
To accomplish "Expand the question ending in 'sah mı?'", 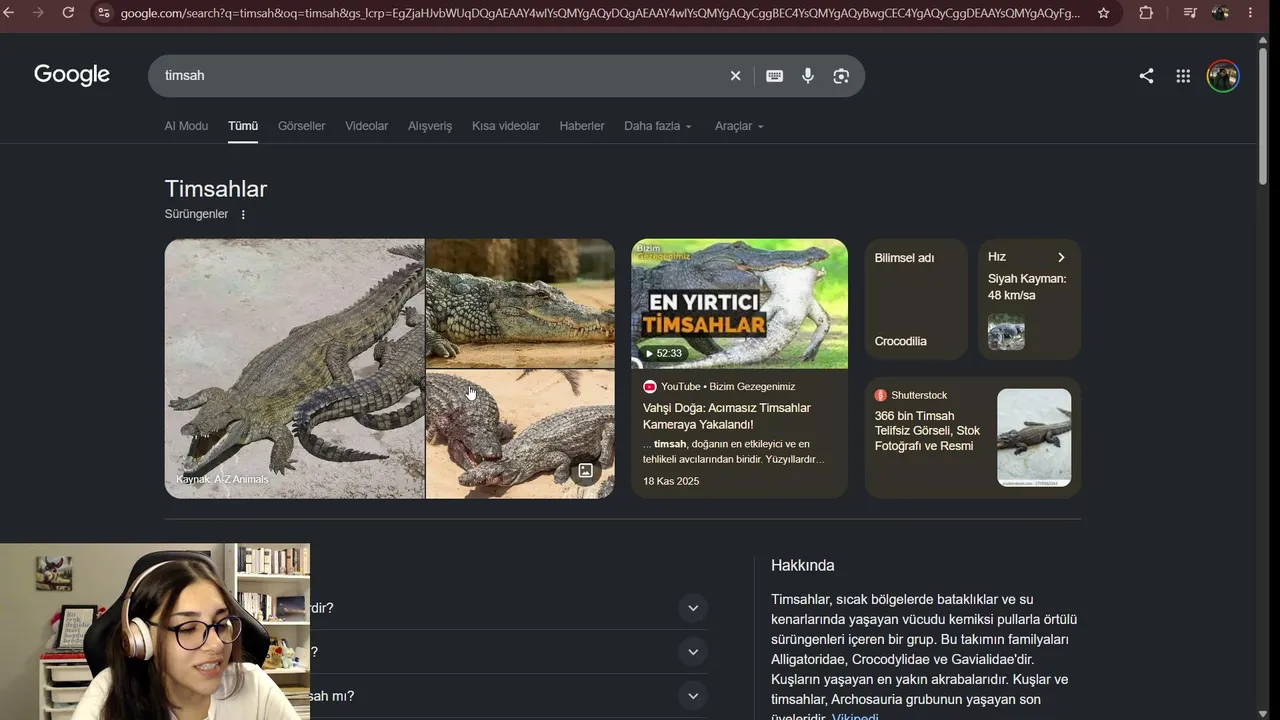I will click(692, 696).
